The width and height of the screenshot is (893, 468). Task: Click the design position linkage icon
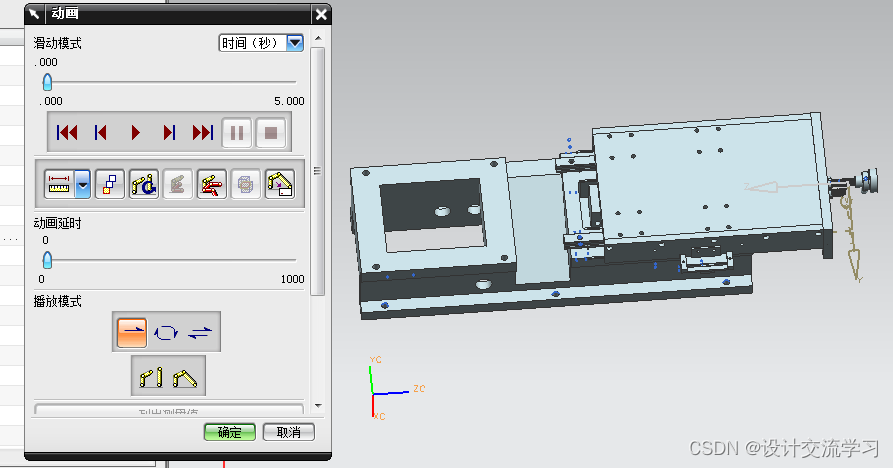coord(151,376)
